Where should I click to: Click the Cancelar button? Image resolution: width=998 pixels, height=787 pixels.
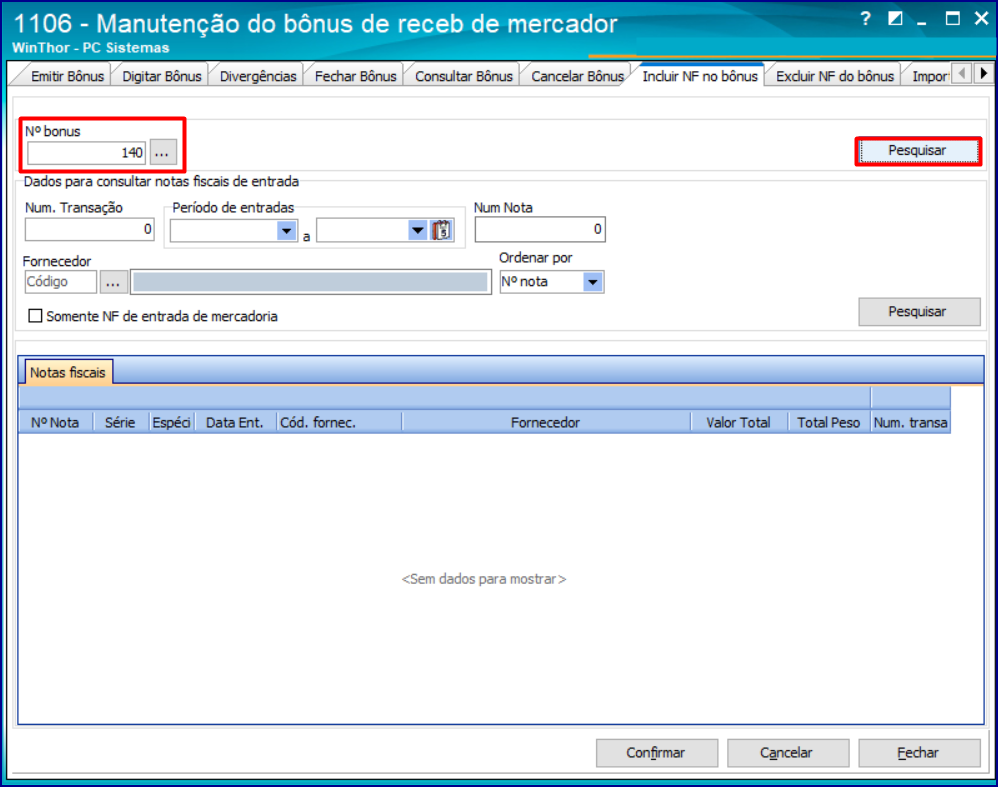tap(787, 753)
